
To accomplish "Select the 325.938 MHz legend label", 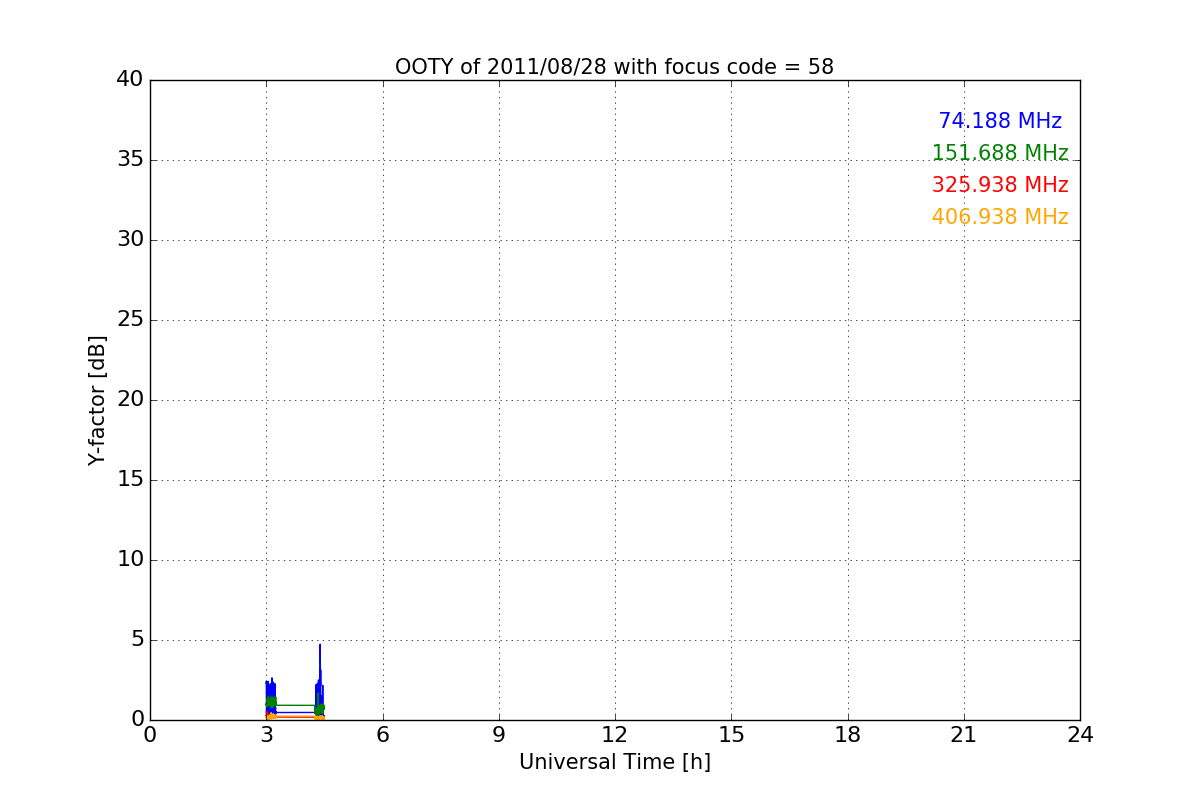I will (x=1000, y=185).
